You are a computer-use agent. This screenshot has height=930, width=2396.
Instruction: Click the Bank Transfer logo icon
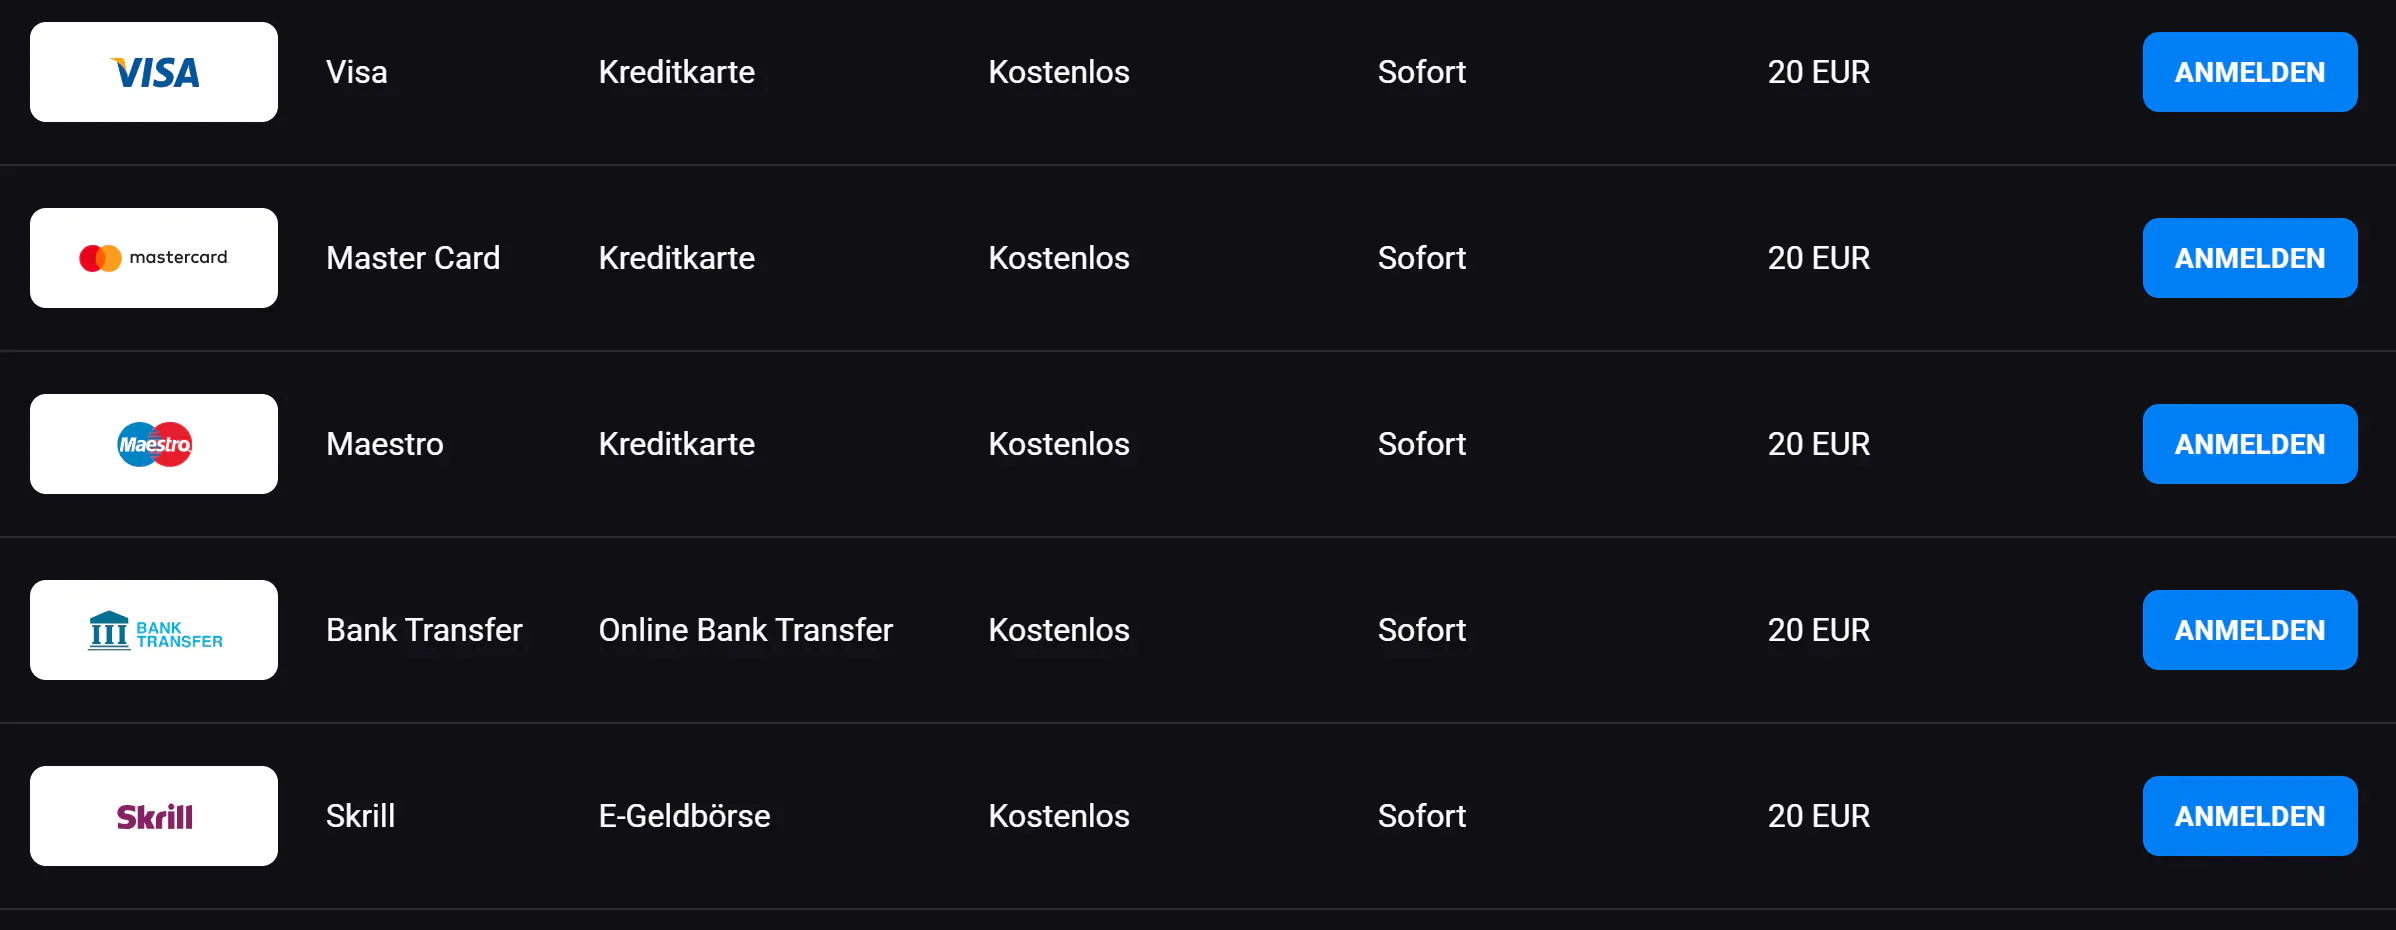click(x=154, y=630)
